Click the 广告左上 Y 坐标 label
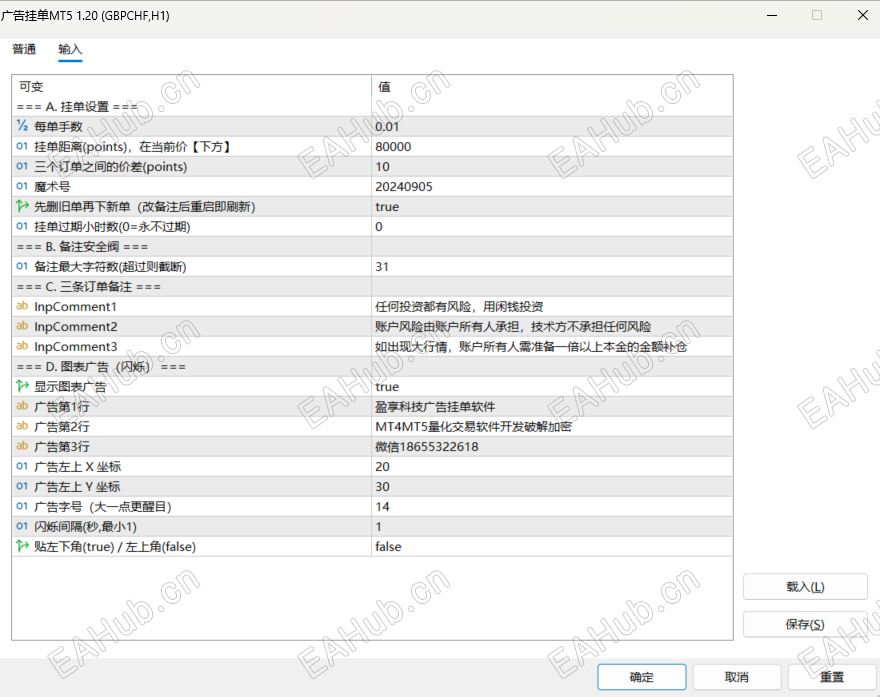This screenshot has height=697, width=880. pyautogui.click(x=77, y=487)
